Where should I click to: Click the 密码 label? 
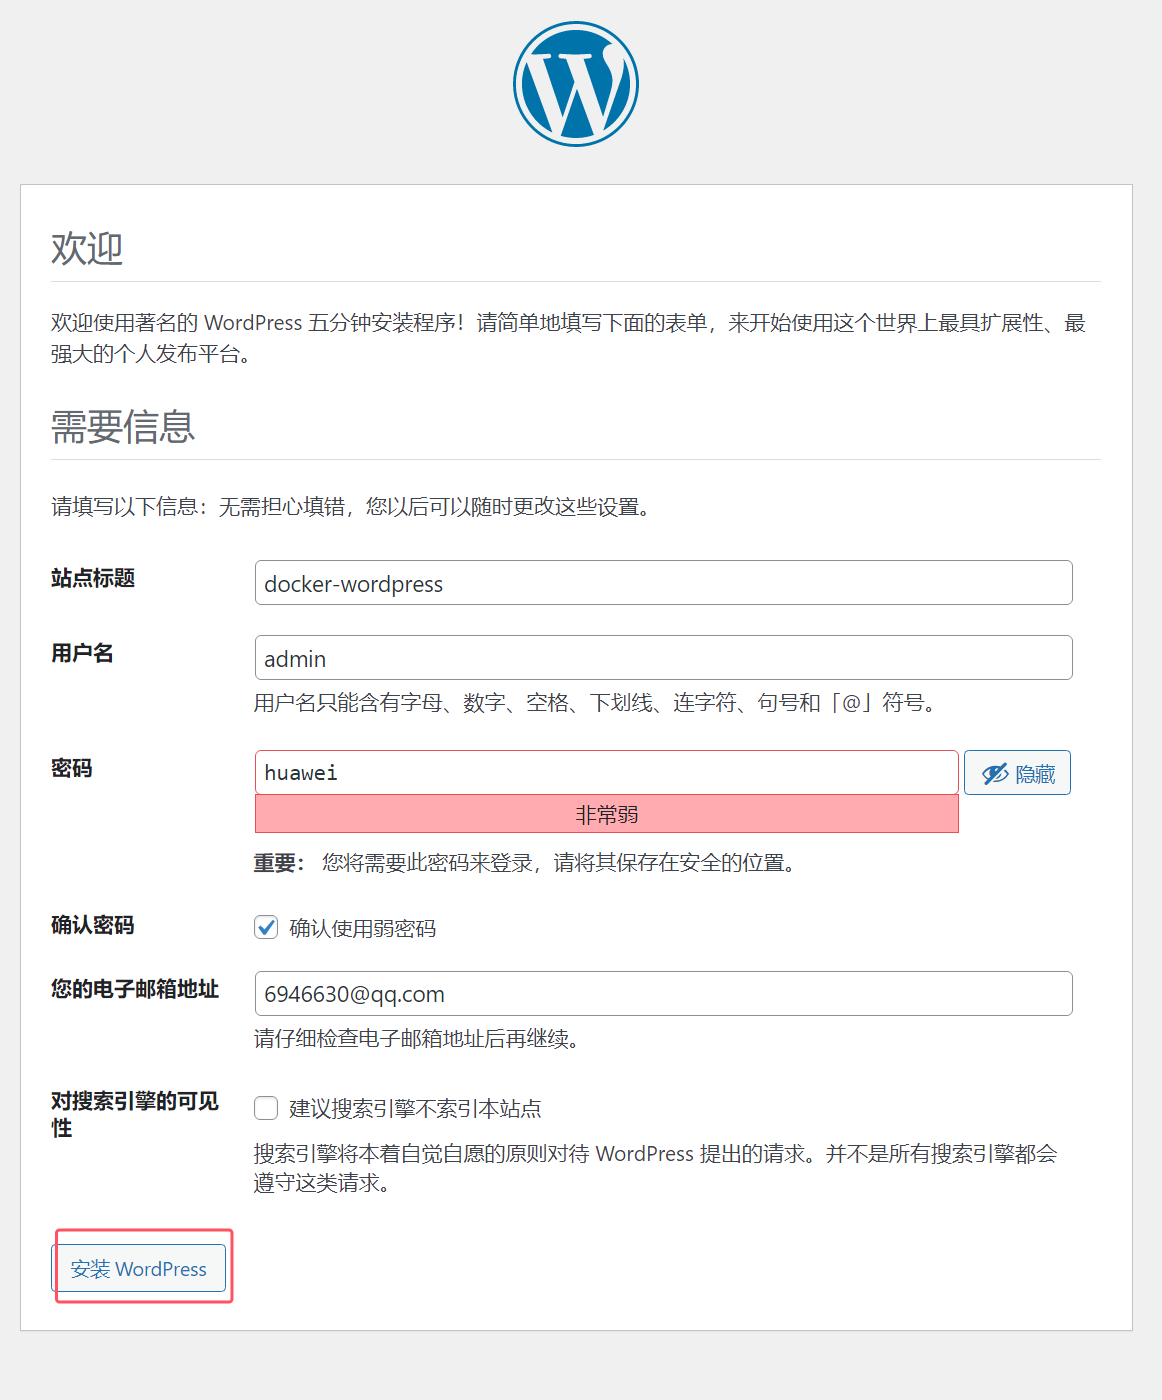(x=72, y=768)
